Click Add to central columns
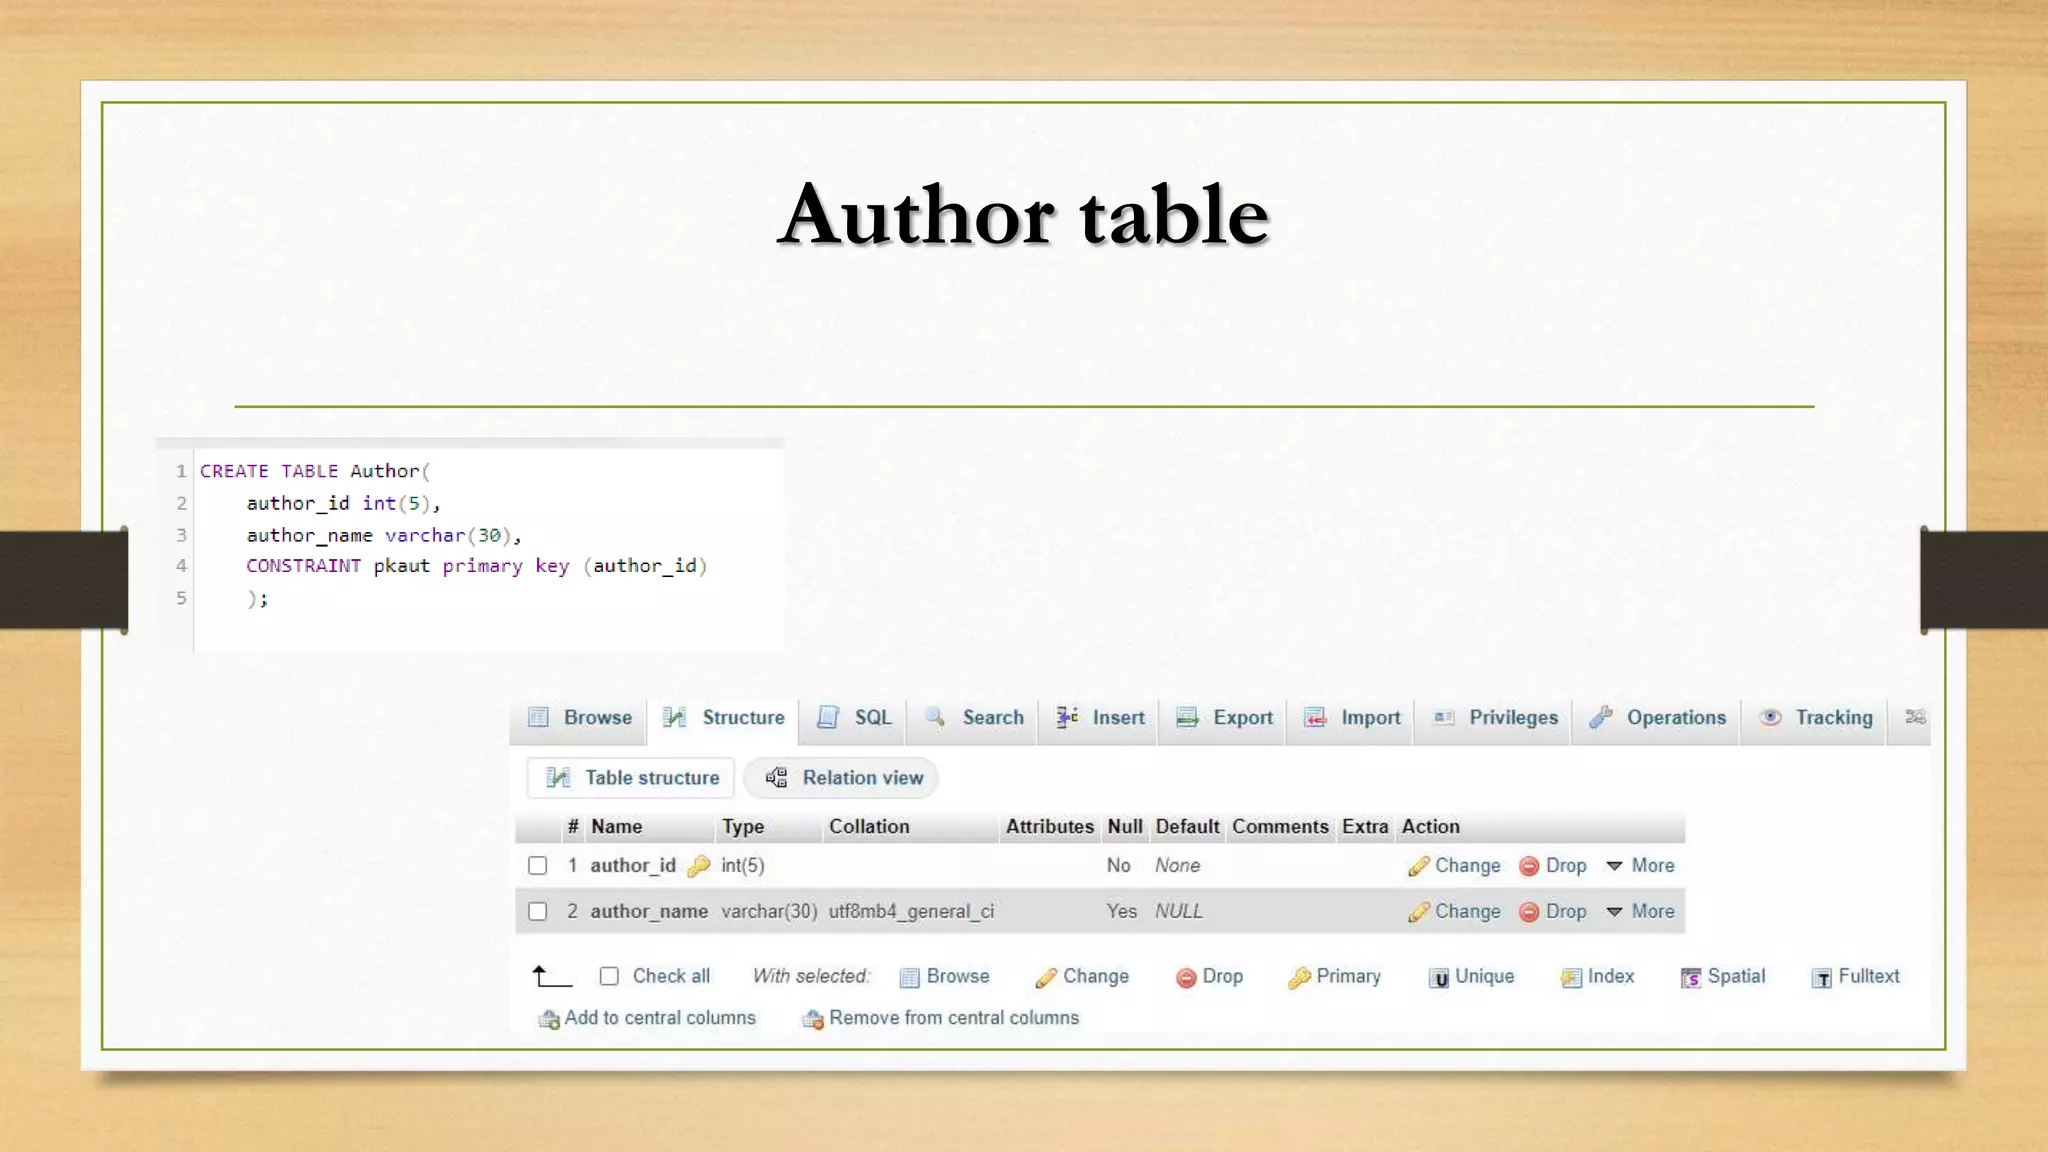The image size is (2048, 1152). click(647, 1018)
